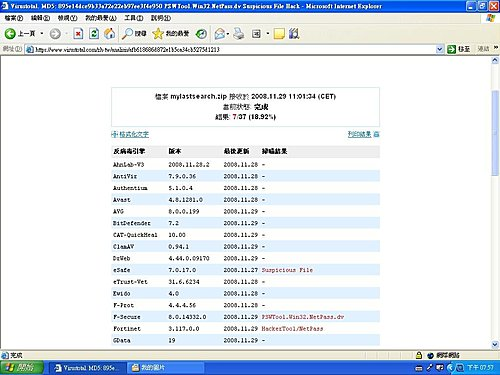The image size is (500, 375).
Task: Click the Internet zone globe in status bar
Action: (430, 355)
